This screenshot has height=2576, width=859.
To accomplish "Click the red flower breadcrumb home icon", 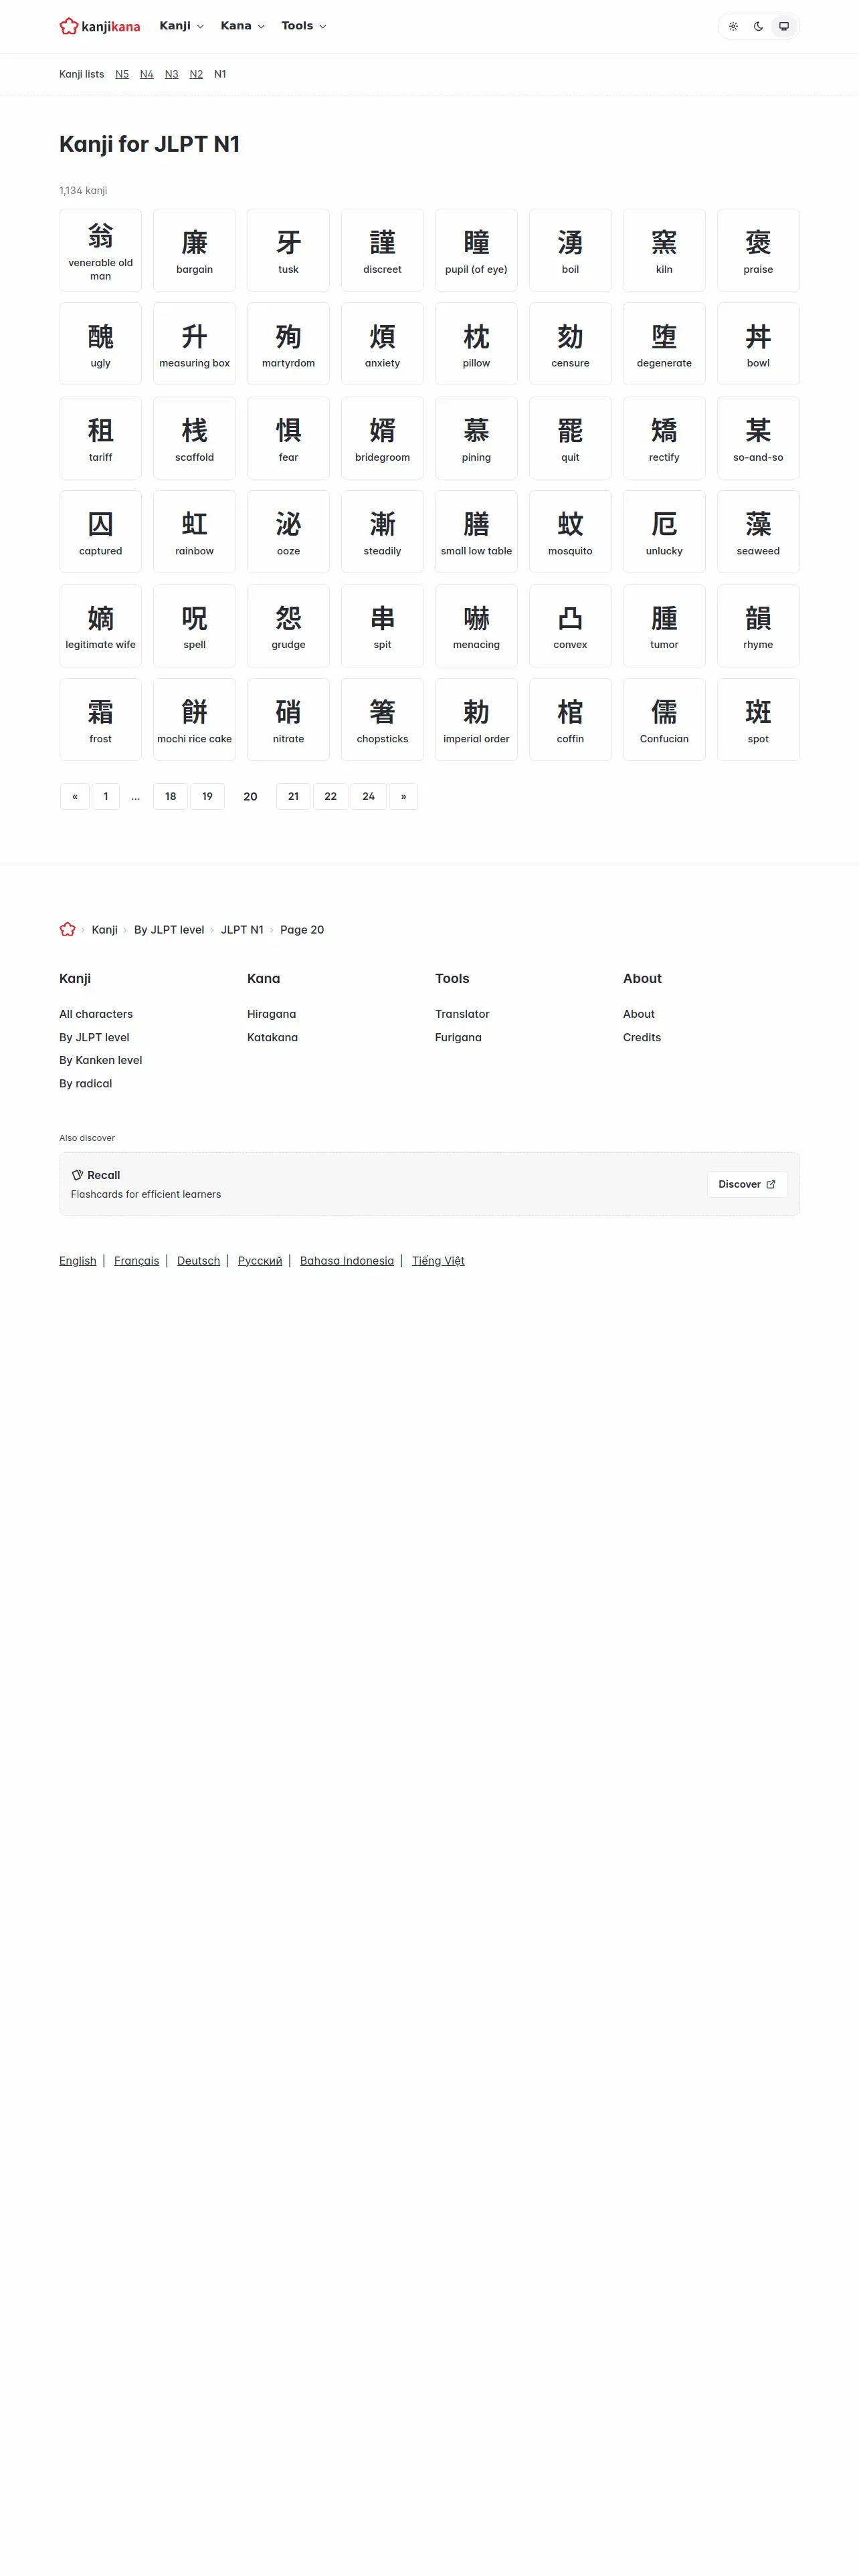I will [67, 930].
